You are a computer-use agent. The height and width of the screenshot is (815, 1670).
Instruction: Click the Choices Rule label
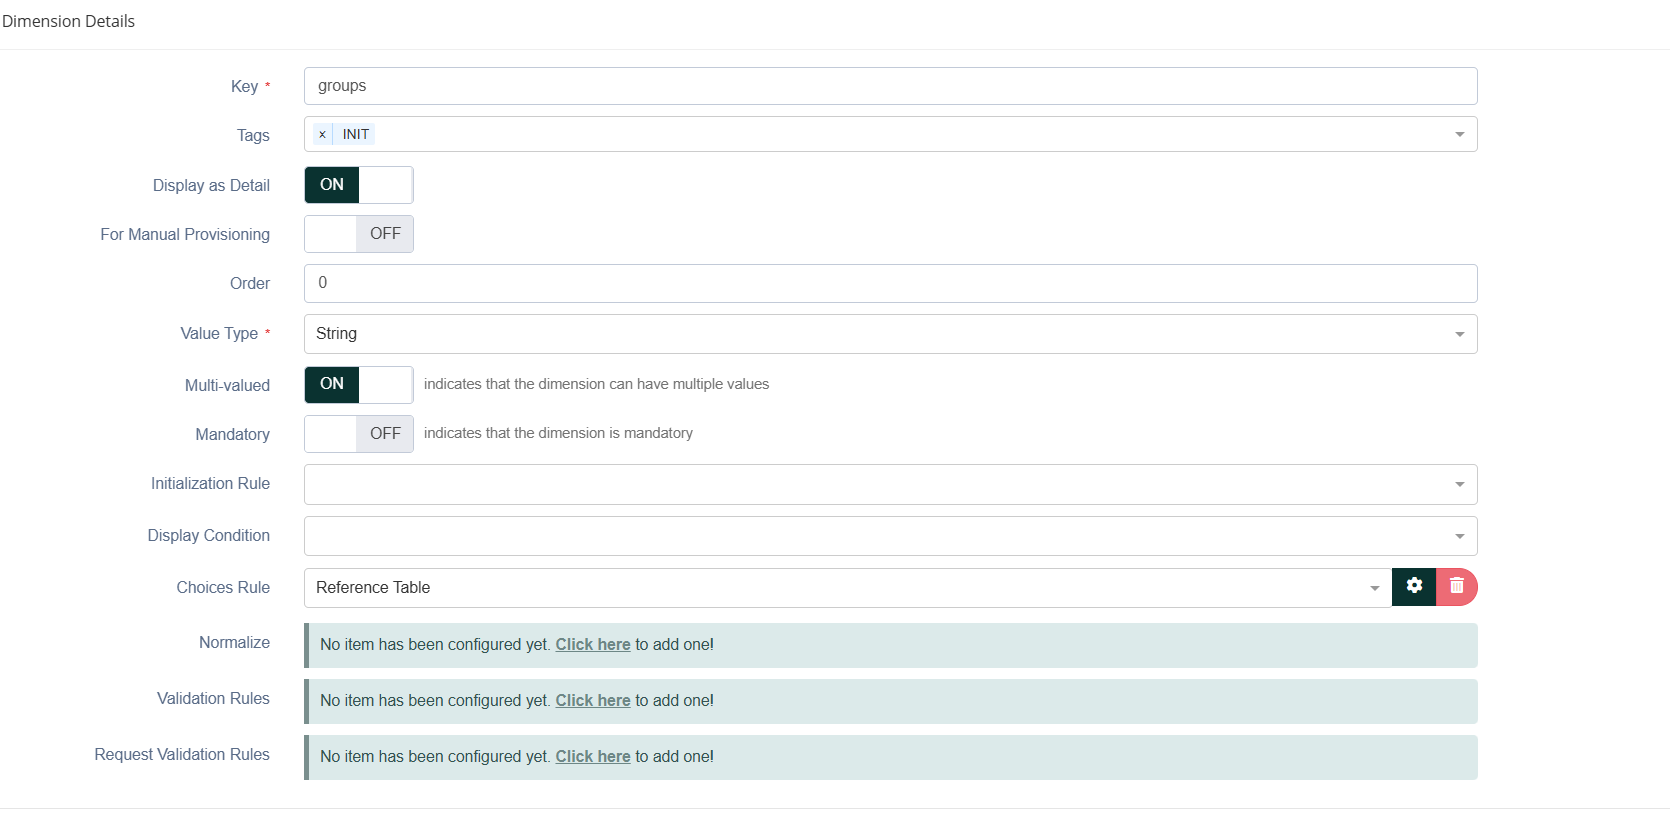coord(223,587)
